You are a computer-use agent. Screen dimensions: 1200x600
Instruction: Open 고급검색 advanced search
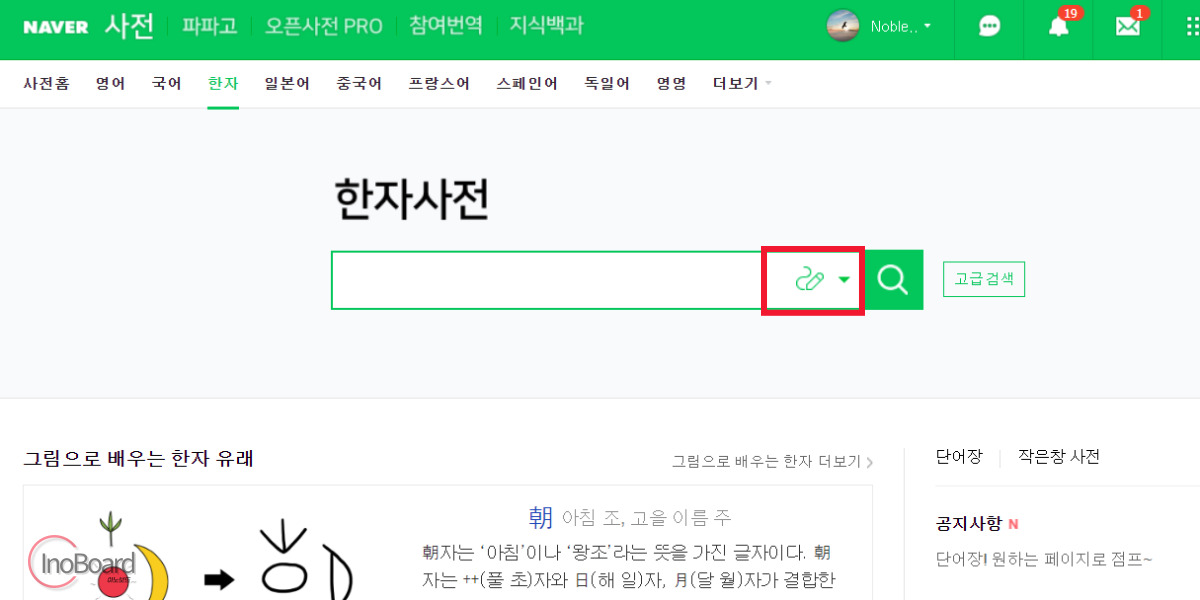click(x=984, y=280)
